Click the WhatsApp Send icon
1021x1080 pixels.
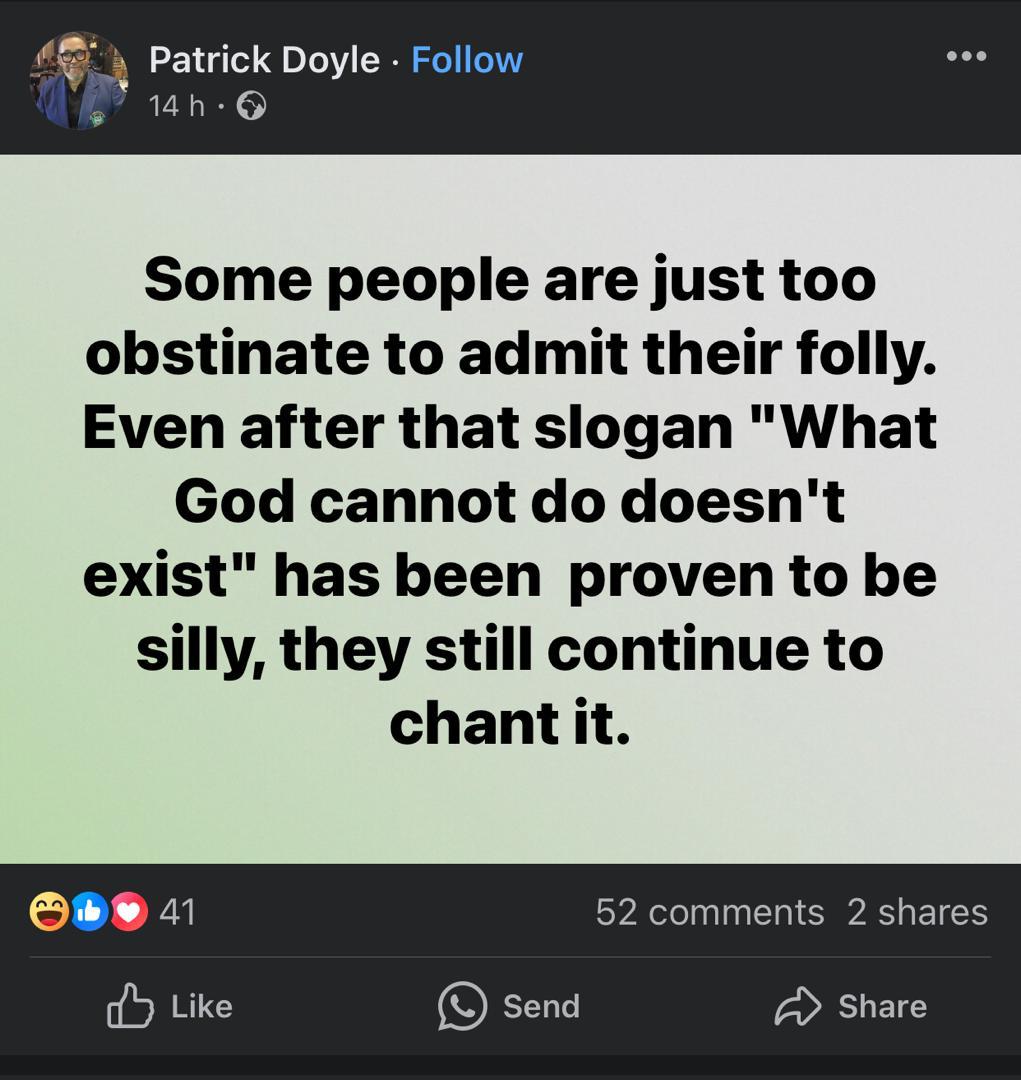point(462,1006)
